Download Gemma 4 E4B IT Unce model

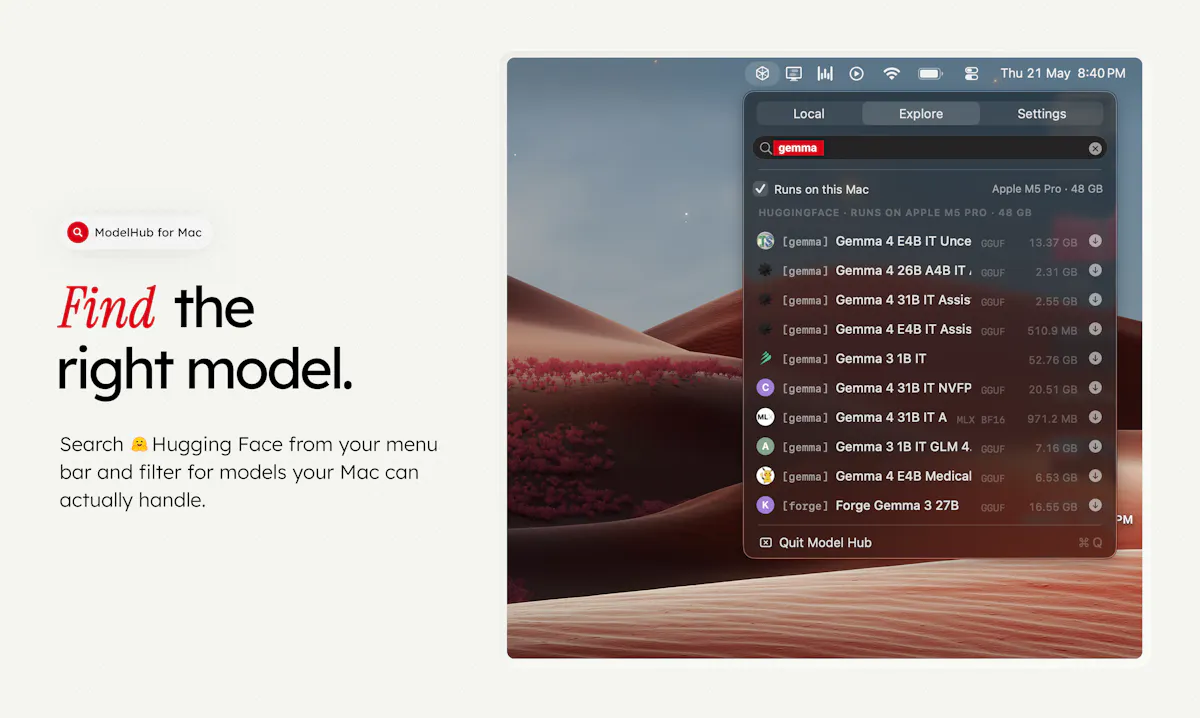pyautogui.click(x=1095, y=241)
